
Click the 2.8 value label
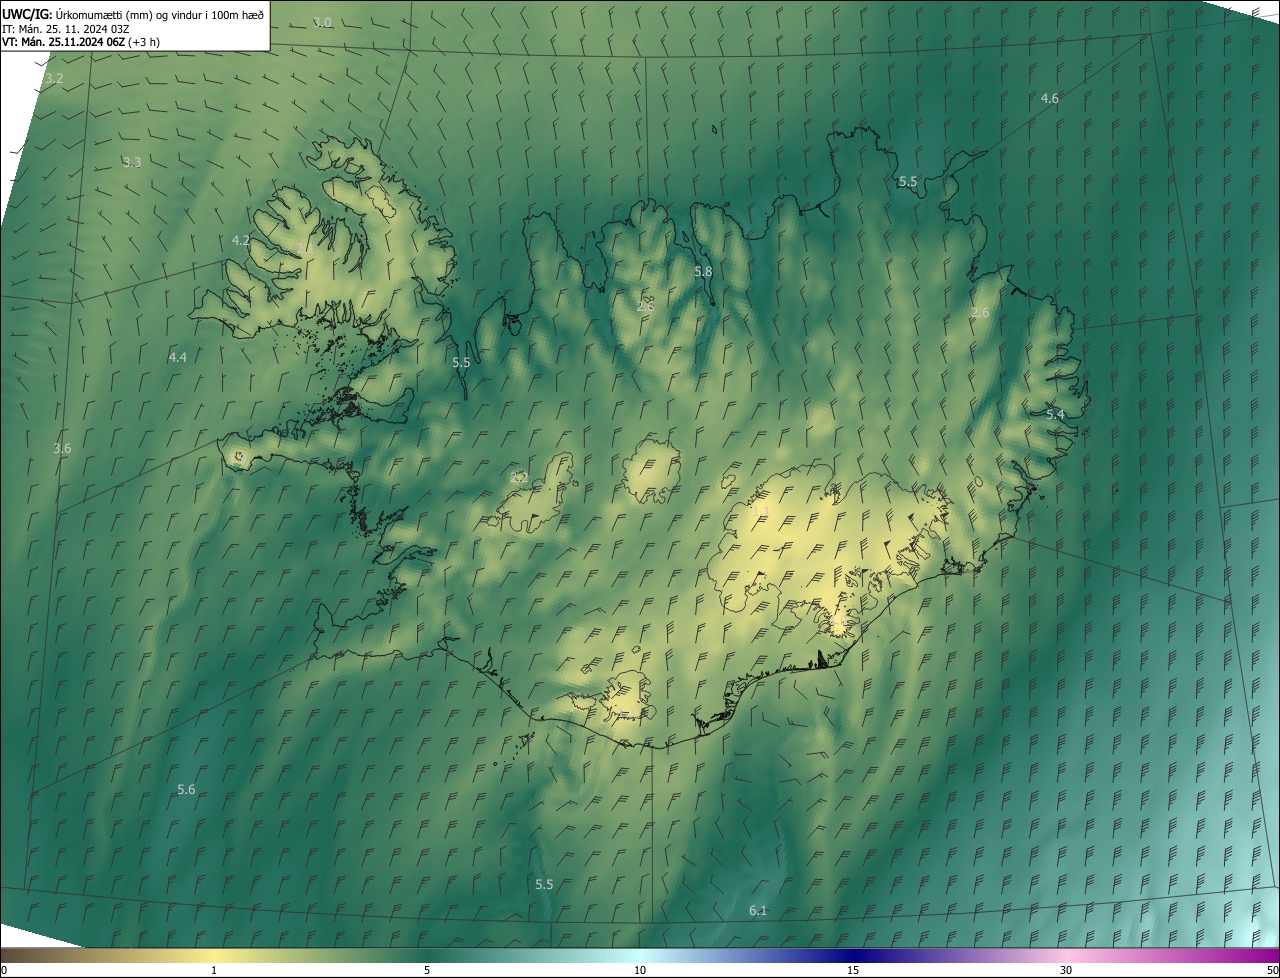pos(645,305)
